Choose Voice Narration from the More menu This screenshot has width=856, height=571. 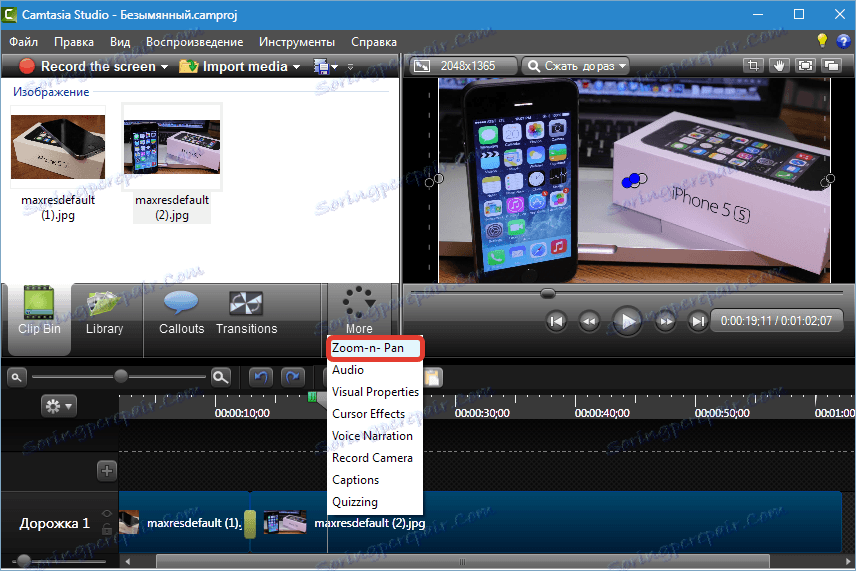click(374, 436)
